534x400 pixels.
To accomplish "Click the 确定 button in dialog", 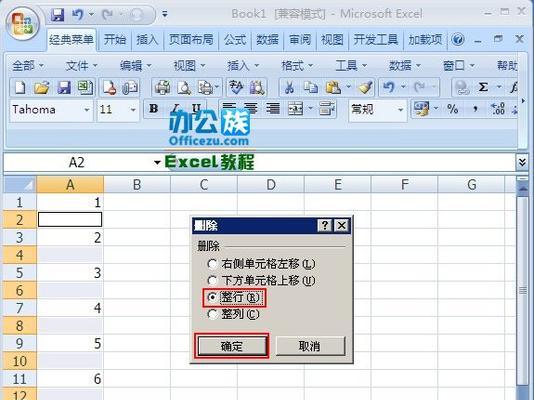I will [232, 346].
